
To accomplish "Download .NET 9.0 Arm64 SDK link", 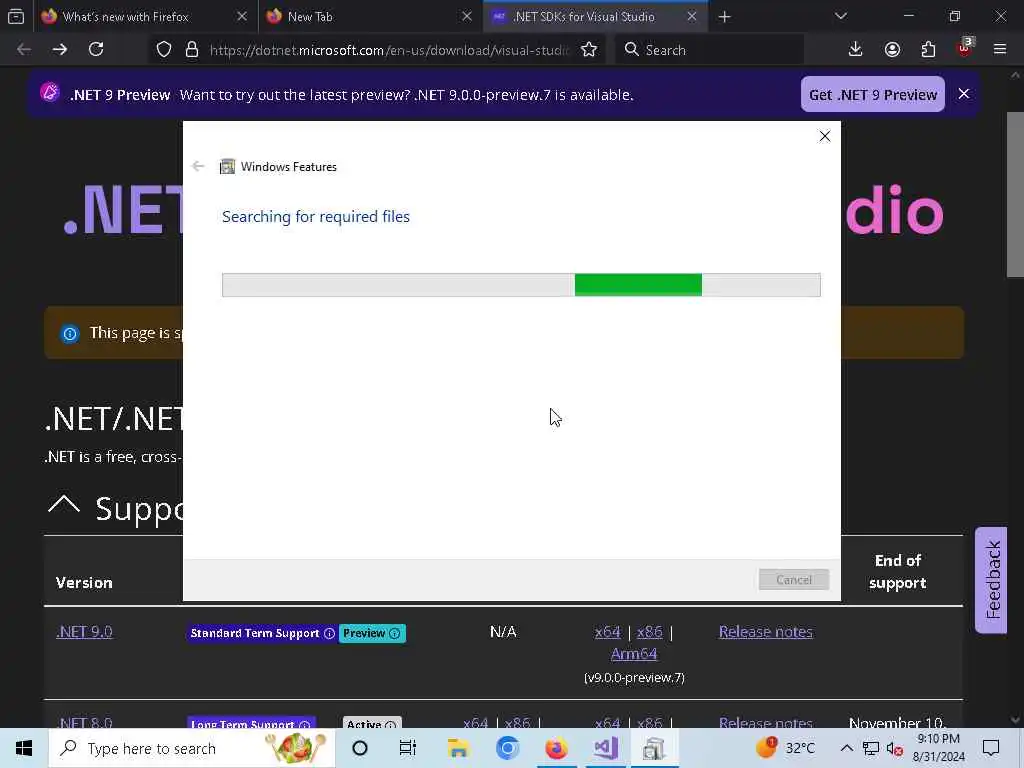I will pos(633,654).
